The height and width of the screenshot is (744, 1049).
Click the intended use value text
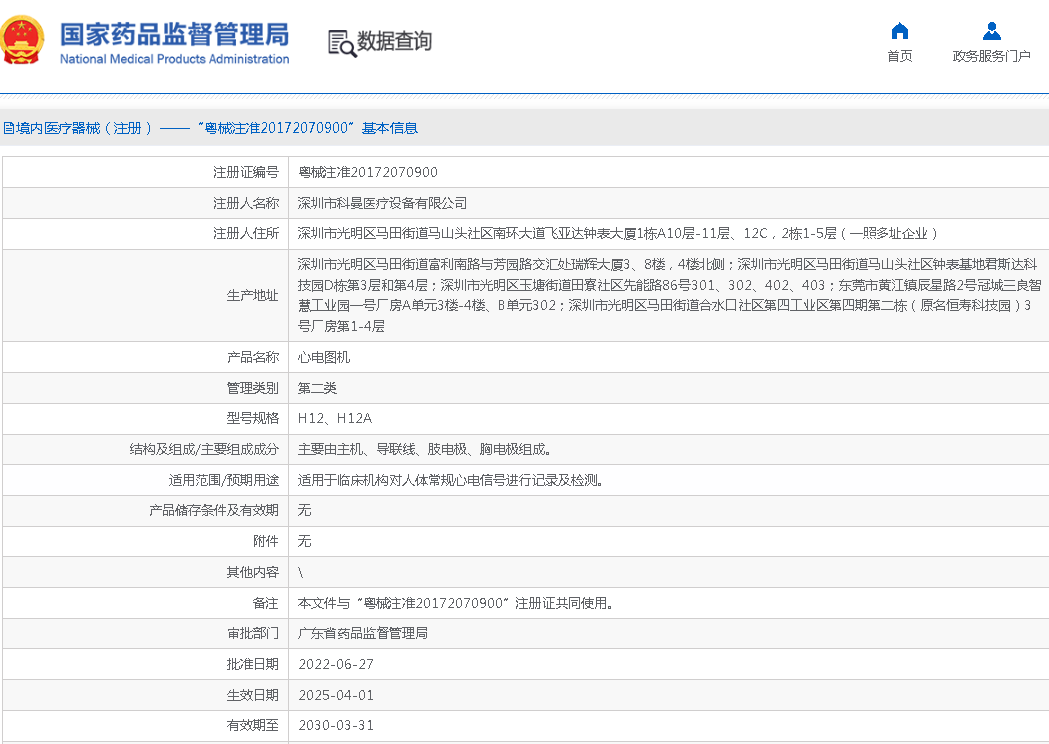click(450, 480)
